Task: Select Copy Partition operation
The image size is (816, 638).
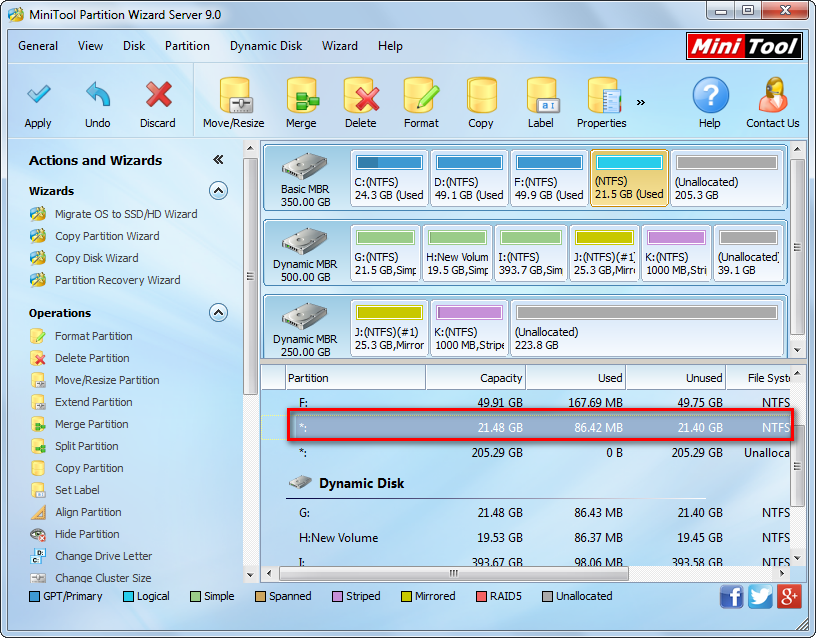Action: point(89,468)
